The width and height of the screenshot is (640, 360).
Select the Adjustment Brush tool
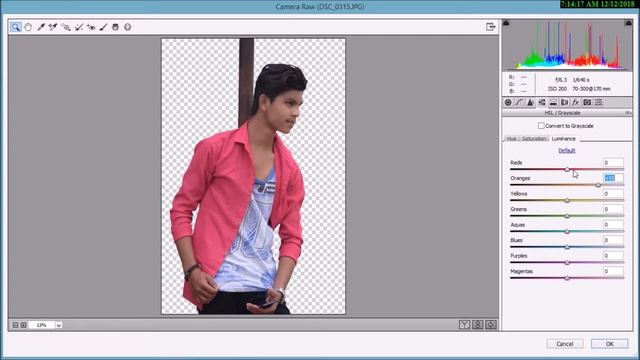click(x=103, y=27)
